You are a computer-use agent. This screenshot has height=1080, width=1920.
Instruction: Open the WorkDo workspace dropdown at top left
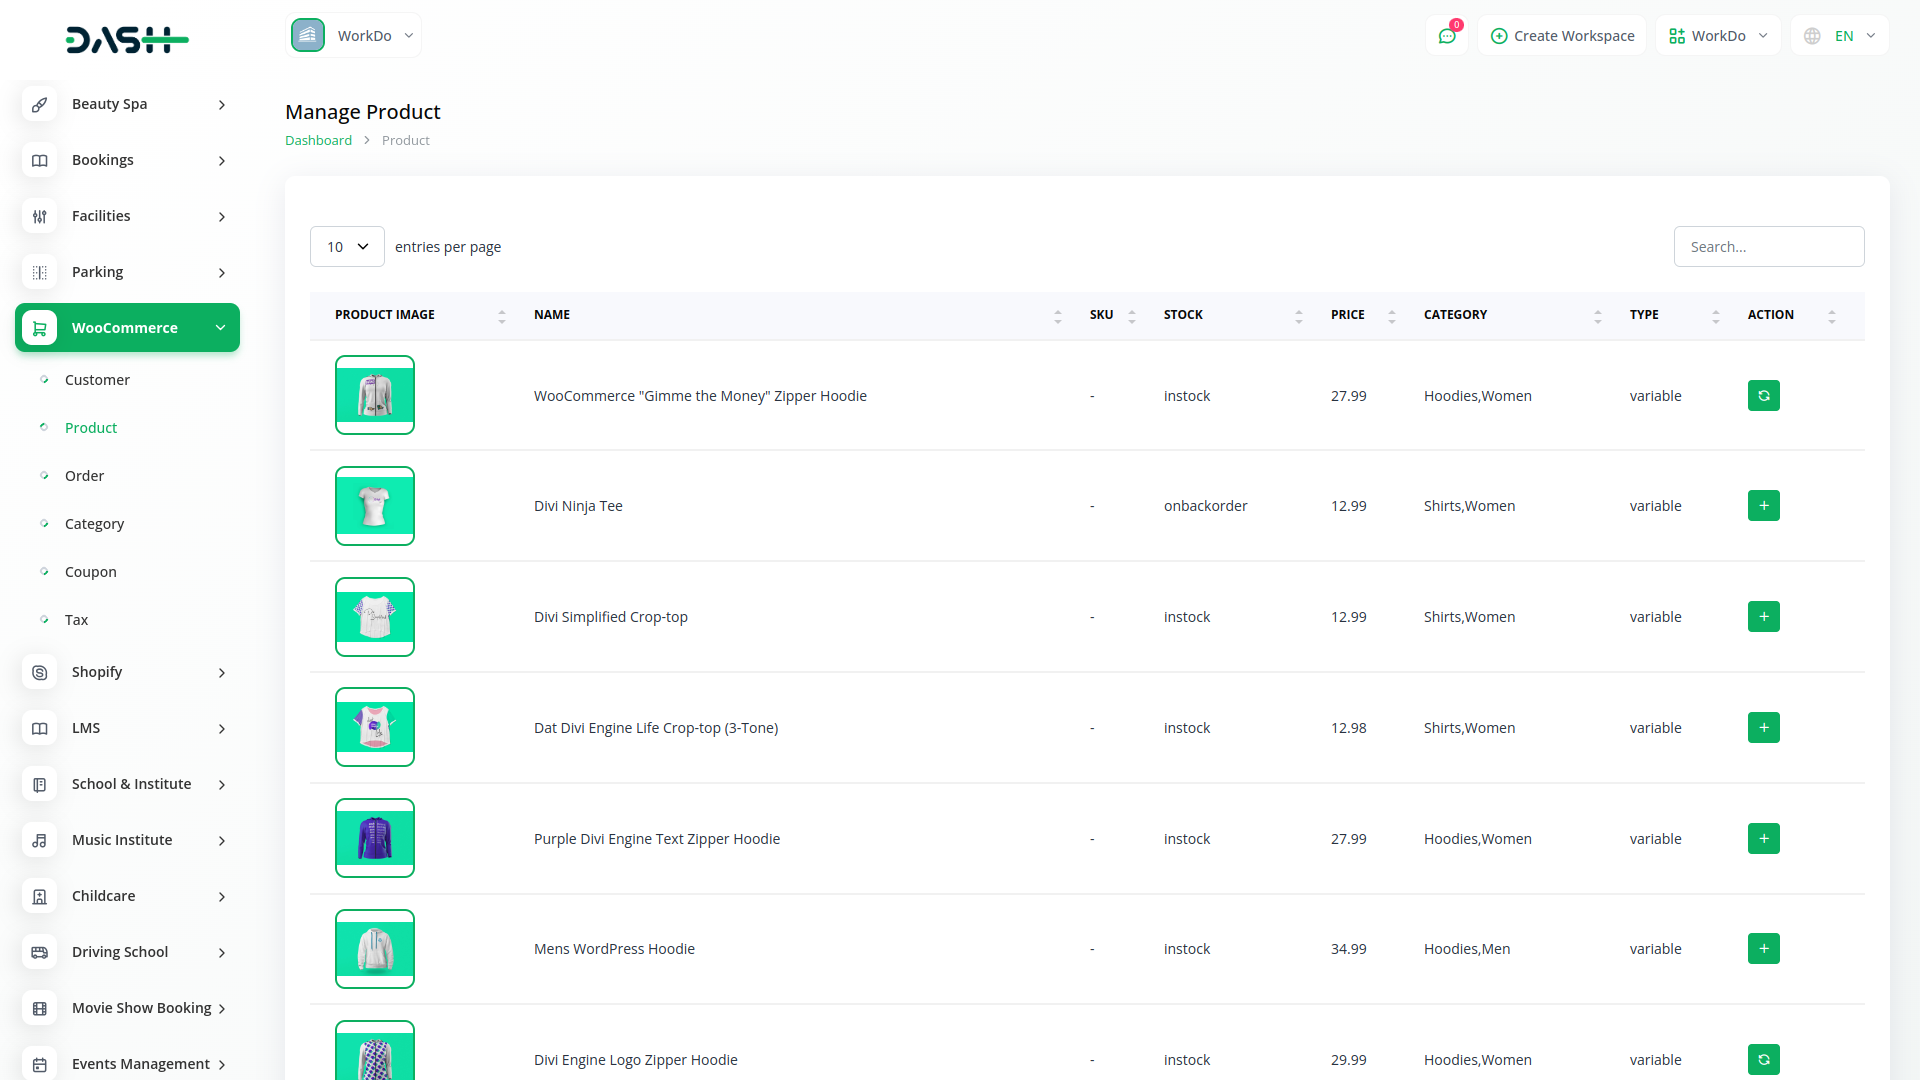pyautogui.click(x=354, y=35)
